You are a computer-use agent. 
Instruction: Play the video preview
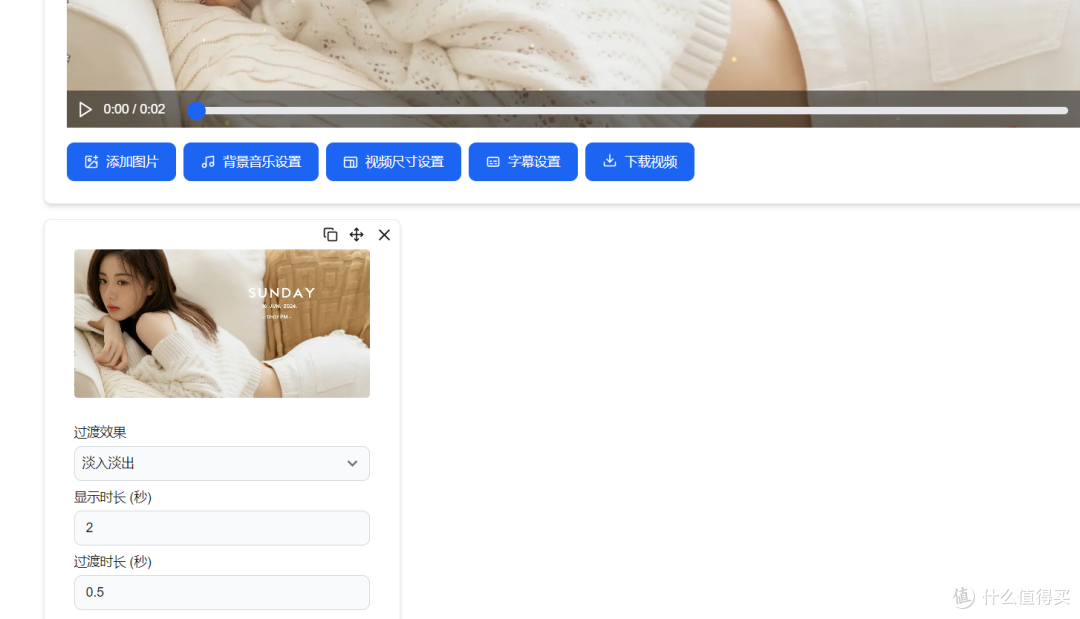[85, 109]
